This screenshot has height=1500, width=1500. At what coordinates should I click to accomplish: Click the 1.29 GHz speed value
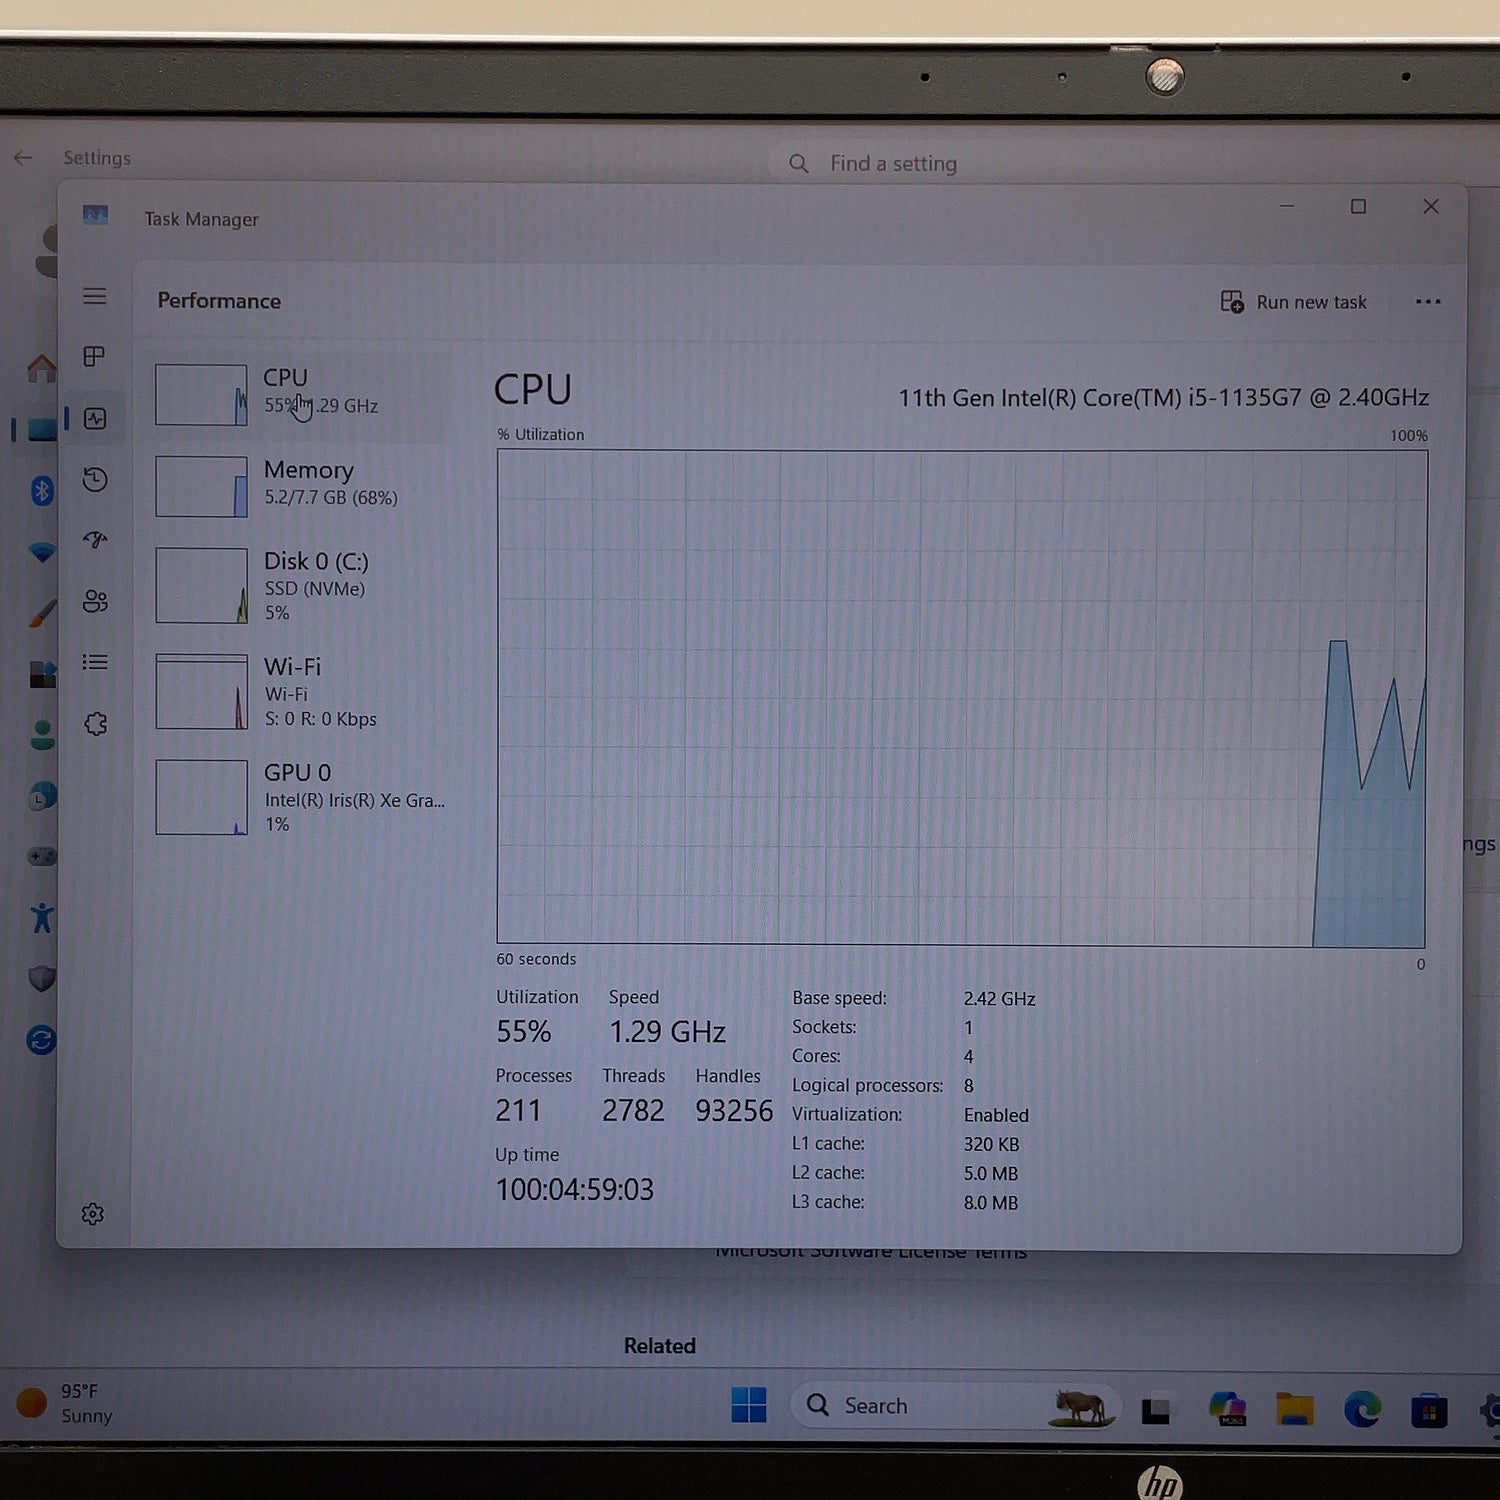tap(667, 1032)
